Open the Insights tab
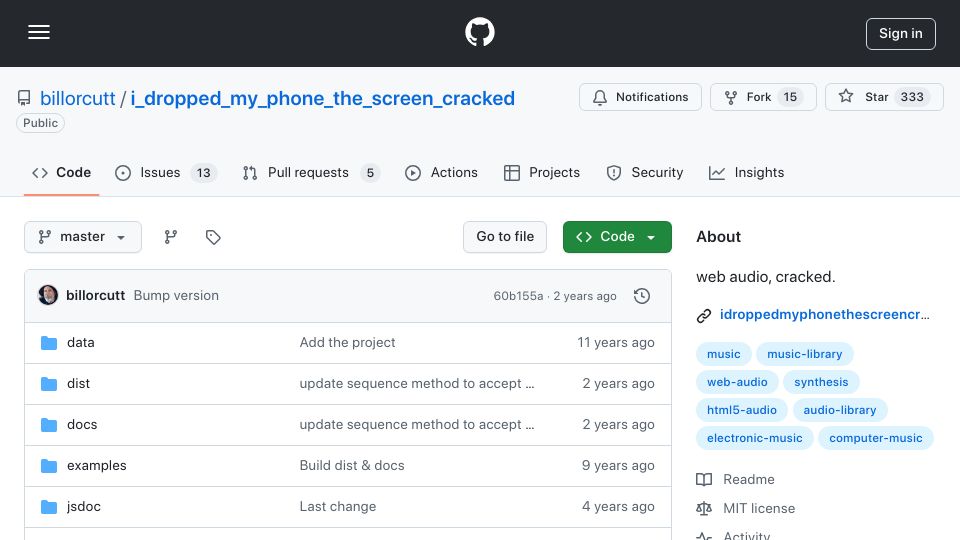The height and width of the screenshot is (540, 960). [746, 173]
